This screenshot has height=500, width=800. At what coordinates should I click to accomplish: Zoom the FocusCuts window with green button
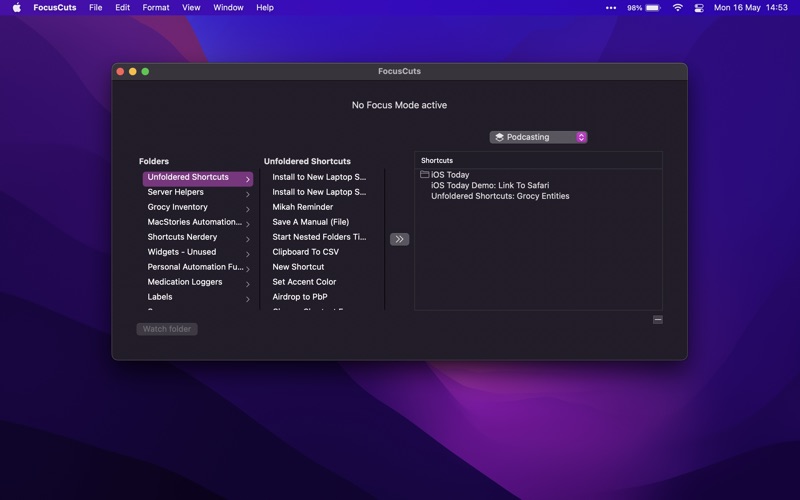pos(145,71)
